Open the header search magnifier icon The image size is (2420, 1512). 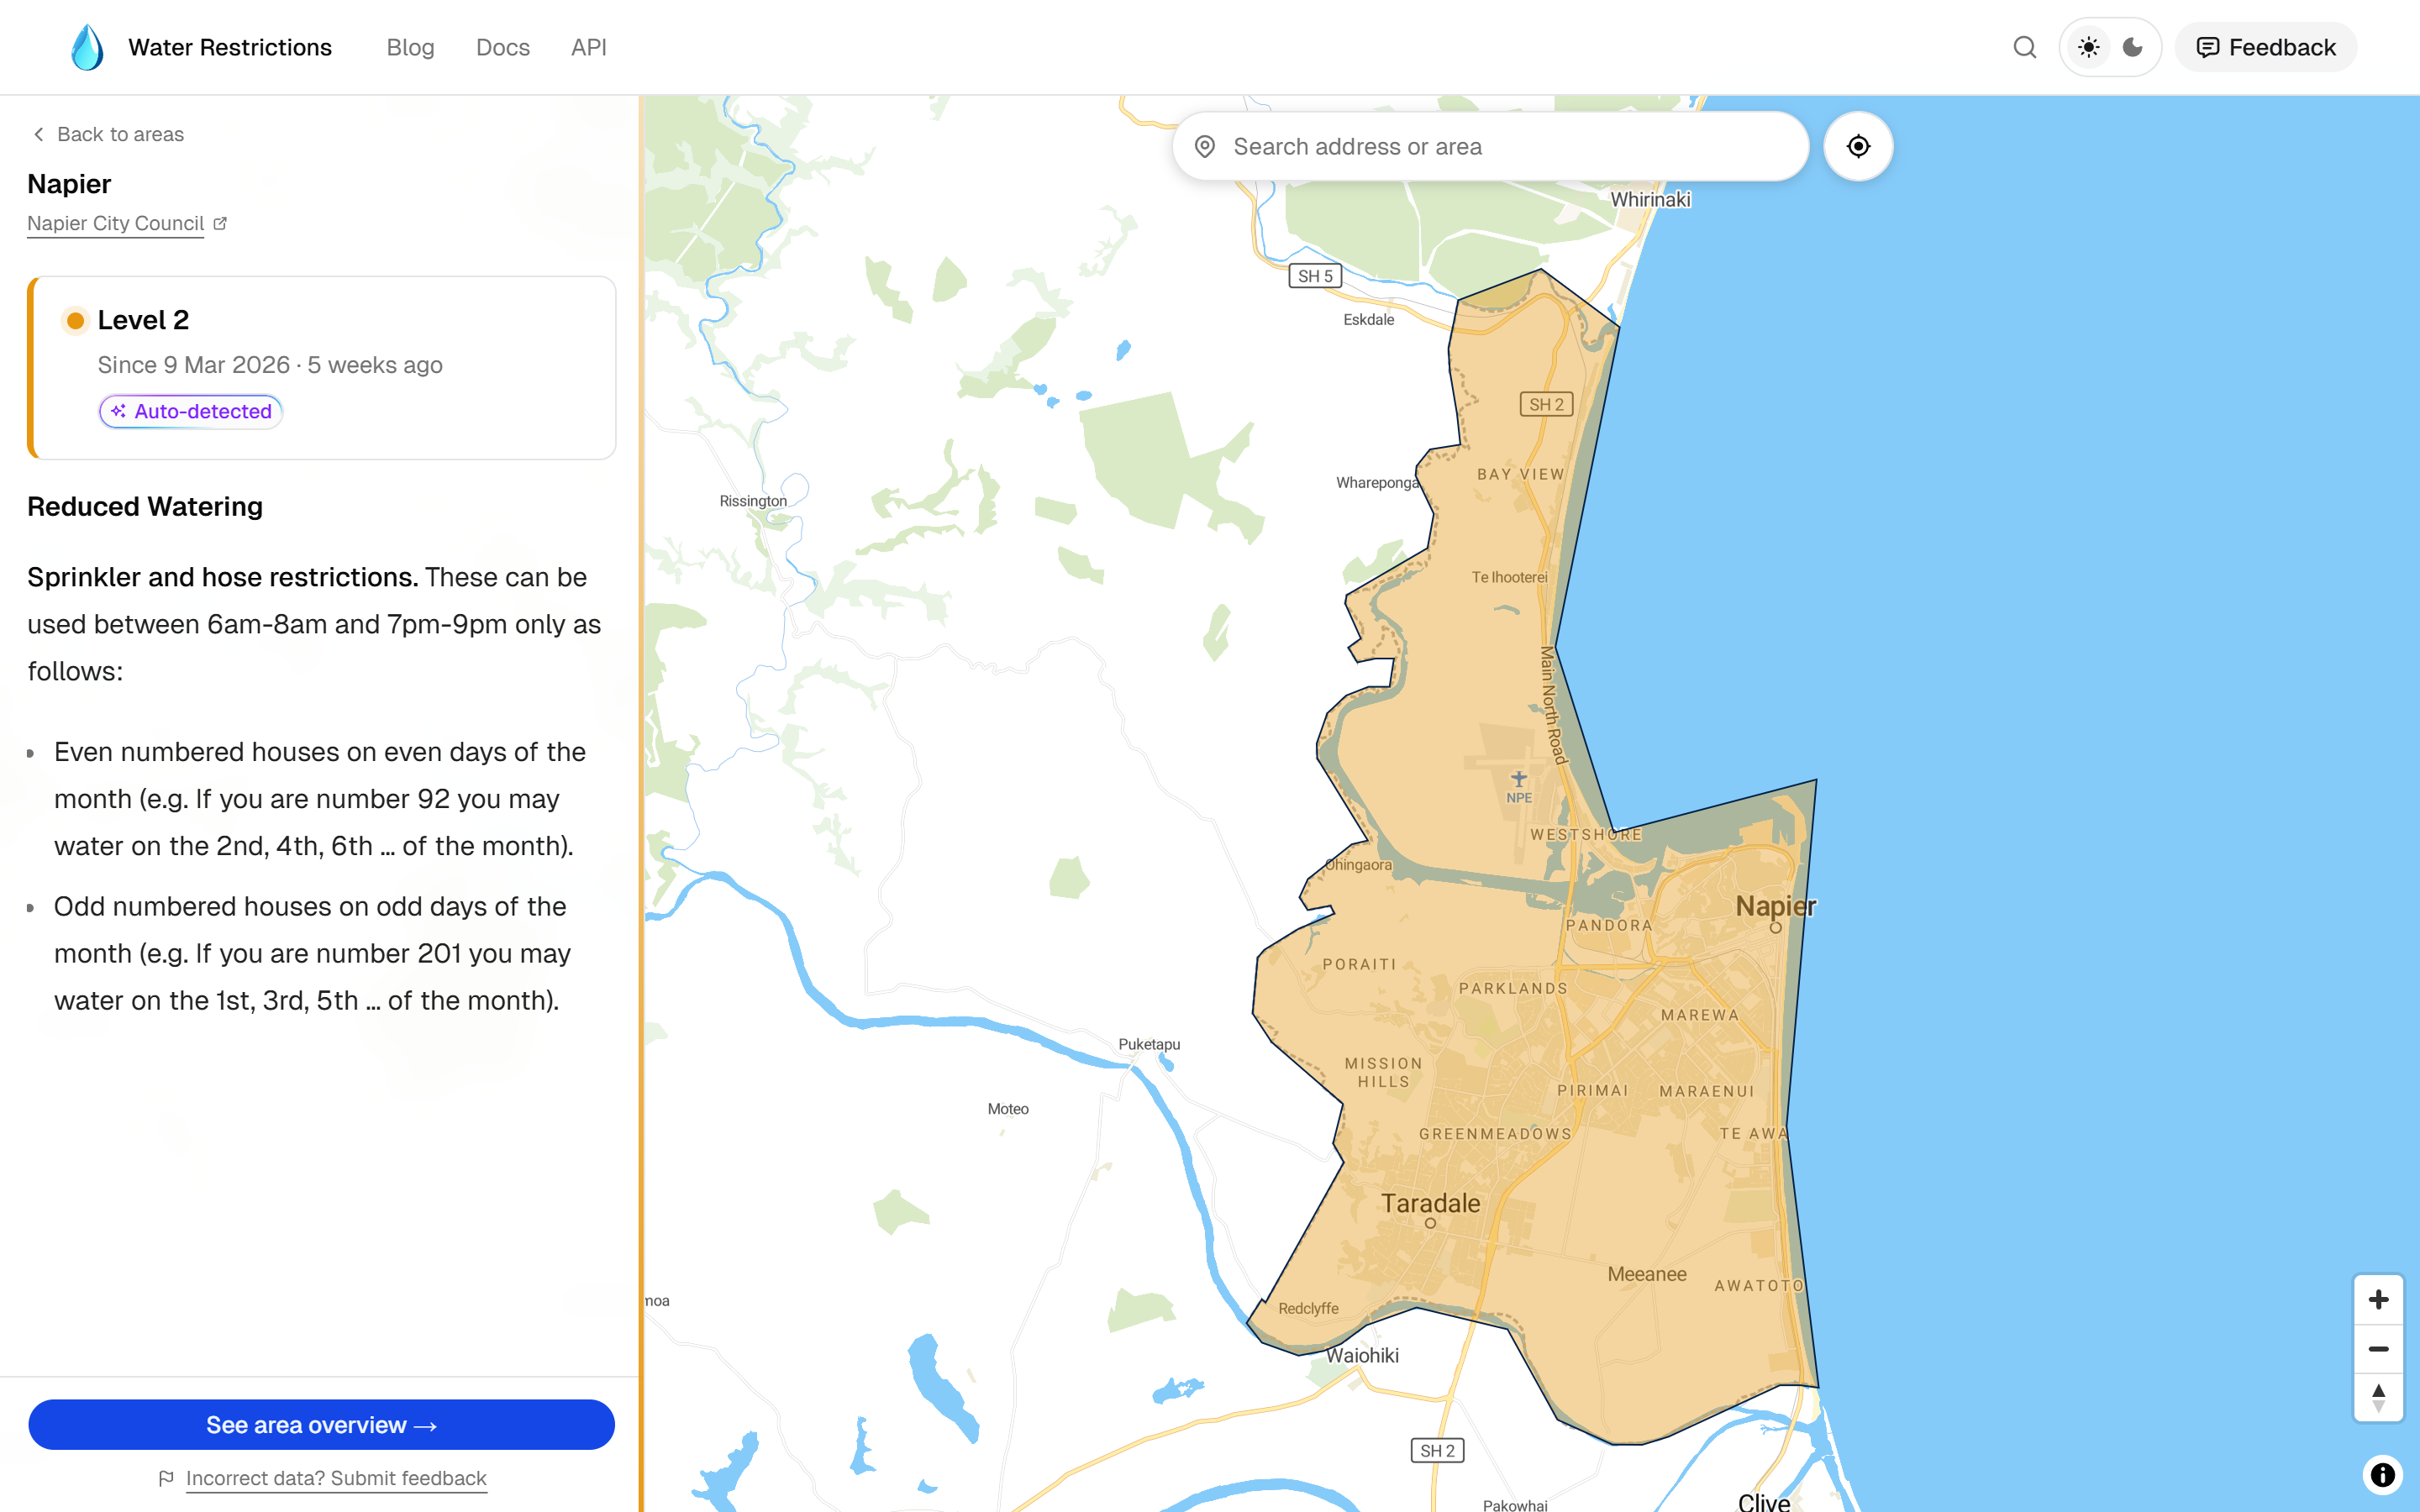pyautogui.click(x=2024, y=47)
